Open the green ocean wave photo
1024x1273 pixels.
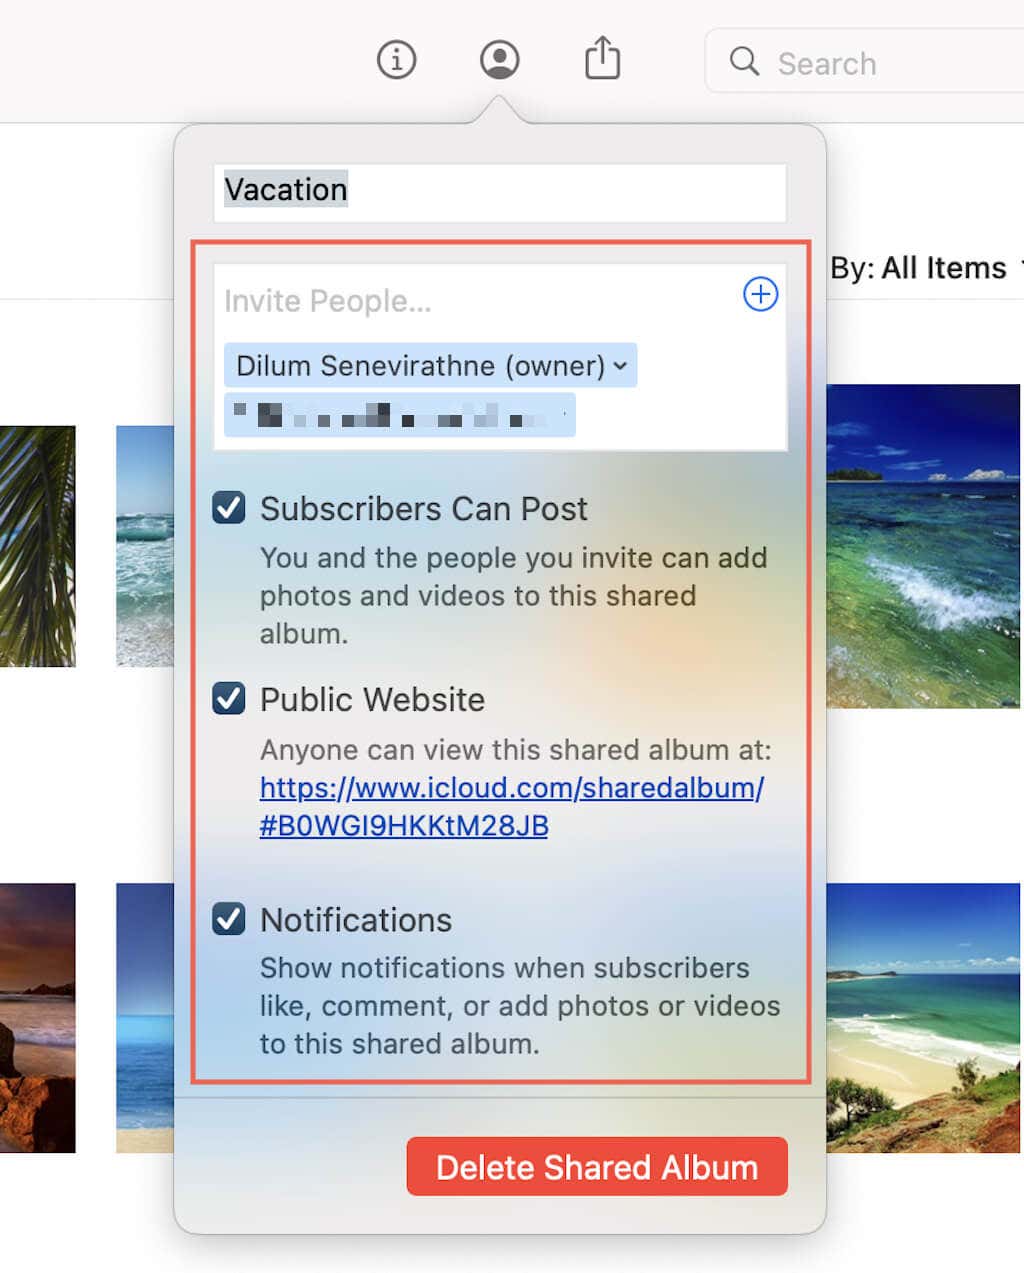tap(923, 546)
